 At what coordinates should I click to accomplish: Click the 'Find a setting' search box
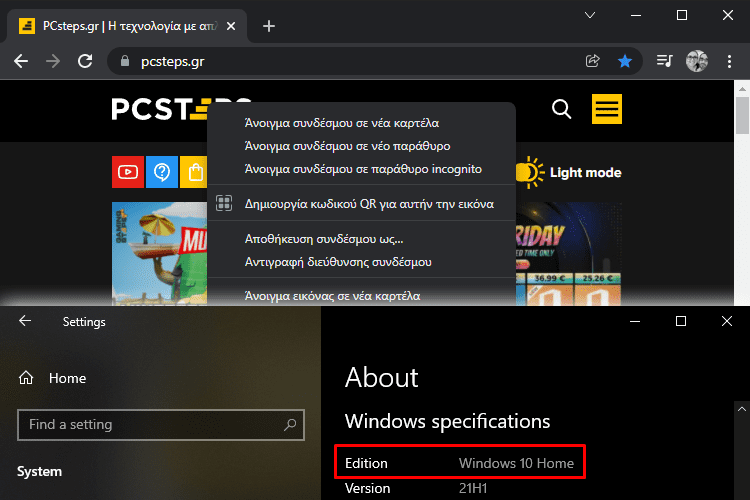[x=161, y=424]
